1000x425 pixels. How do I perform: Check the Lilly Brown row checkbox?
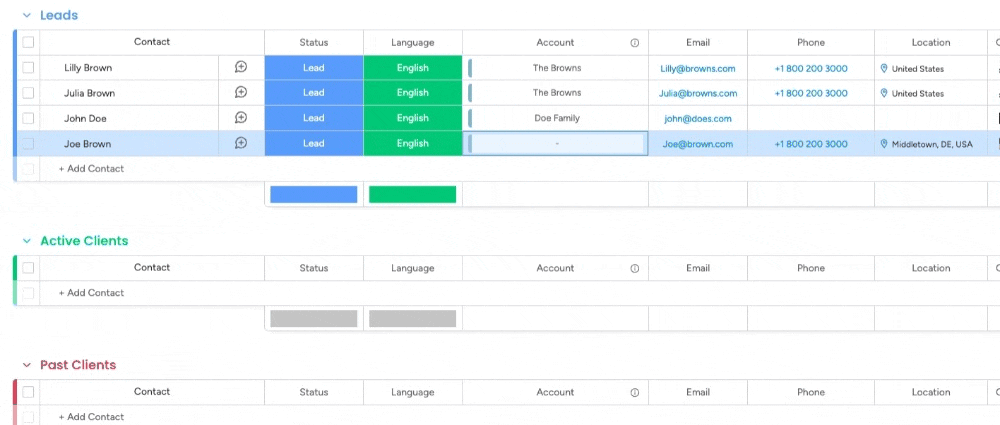click(x=28, y=68)
